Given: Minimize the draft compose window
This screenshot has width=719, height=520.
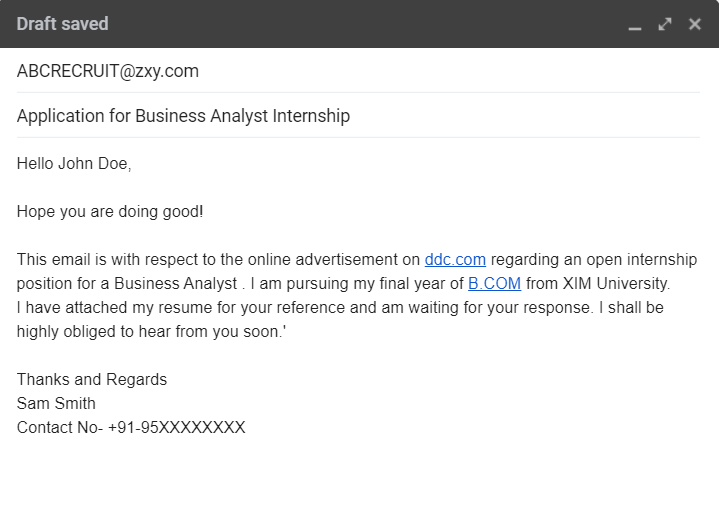Looking at the screenshot, I should 635,25.
